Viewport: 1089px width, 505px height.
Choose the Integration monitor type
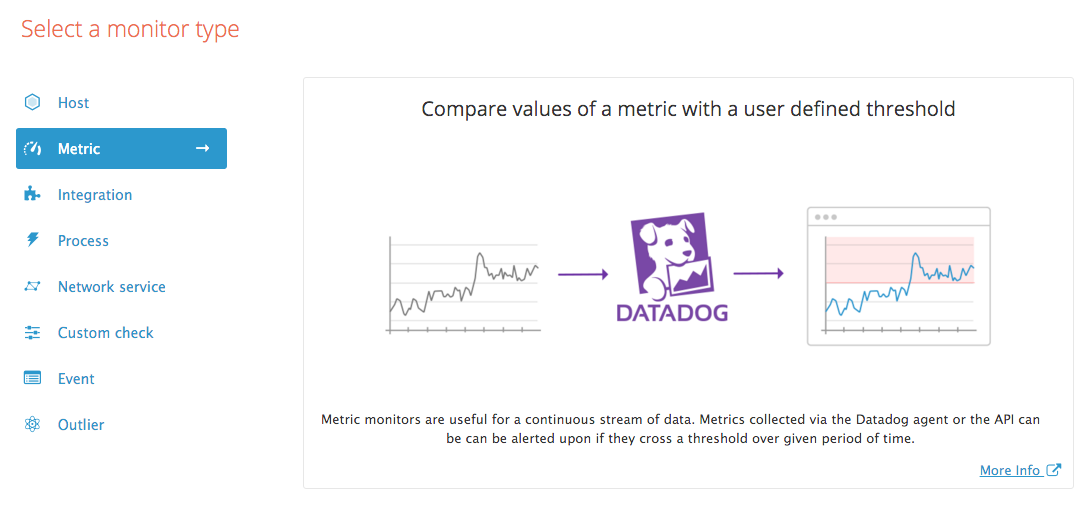(x=95, y=195)
